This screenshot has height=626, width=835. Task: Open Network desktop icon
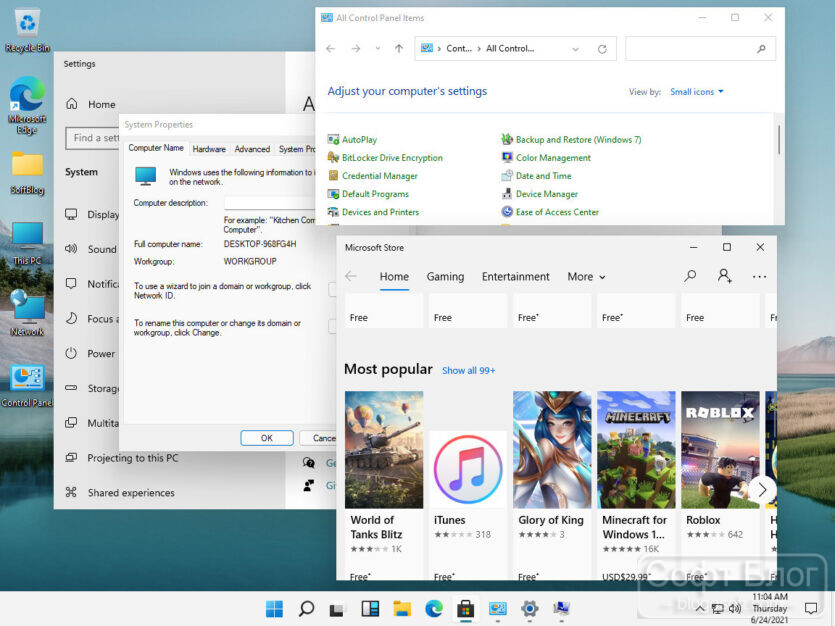coord(27,314)
